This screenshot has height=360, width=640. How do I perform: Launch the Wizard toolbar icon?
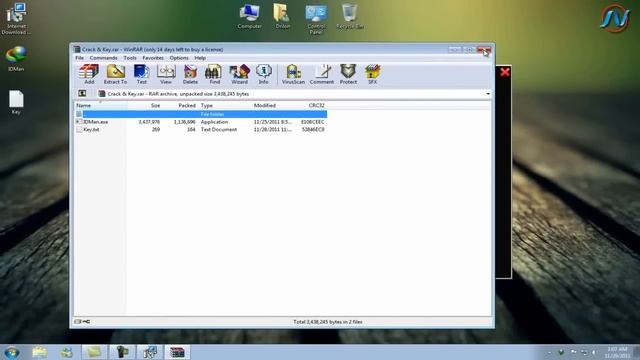(x=240, y=74)
